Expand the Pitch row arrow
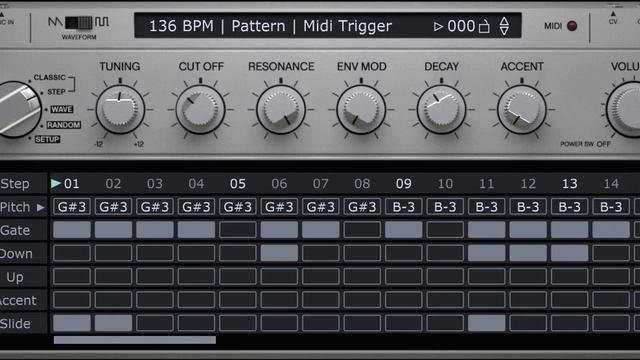This screenshot has width=640, height=360. [x=40, y=207]
